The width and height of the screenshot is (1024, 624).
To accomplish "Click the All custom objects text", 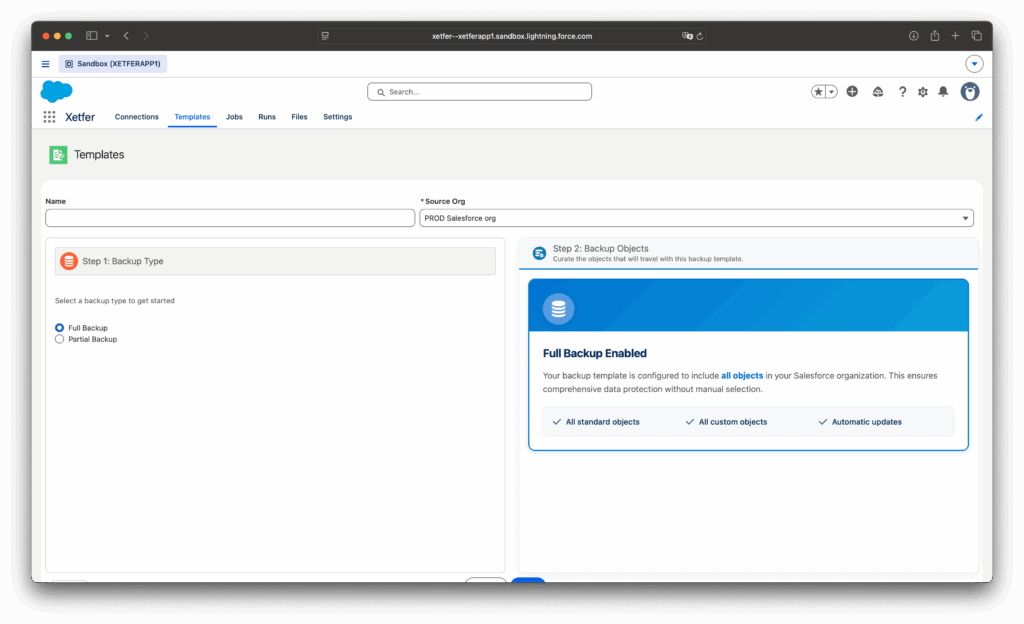I will pos(733,422).
